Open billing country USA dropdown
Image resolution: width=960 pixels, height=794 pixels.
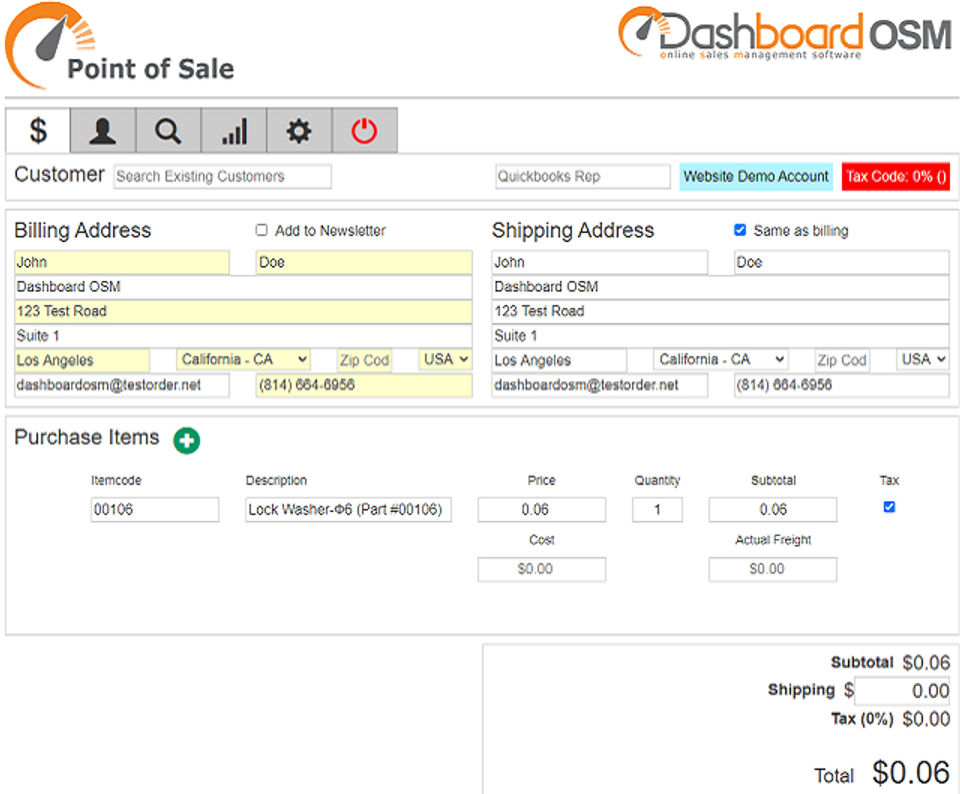(x=446, y=359)
